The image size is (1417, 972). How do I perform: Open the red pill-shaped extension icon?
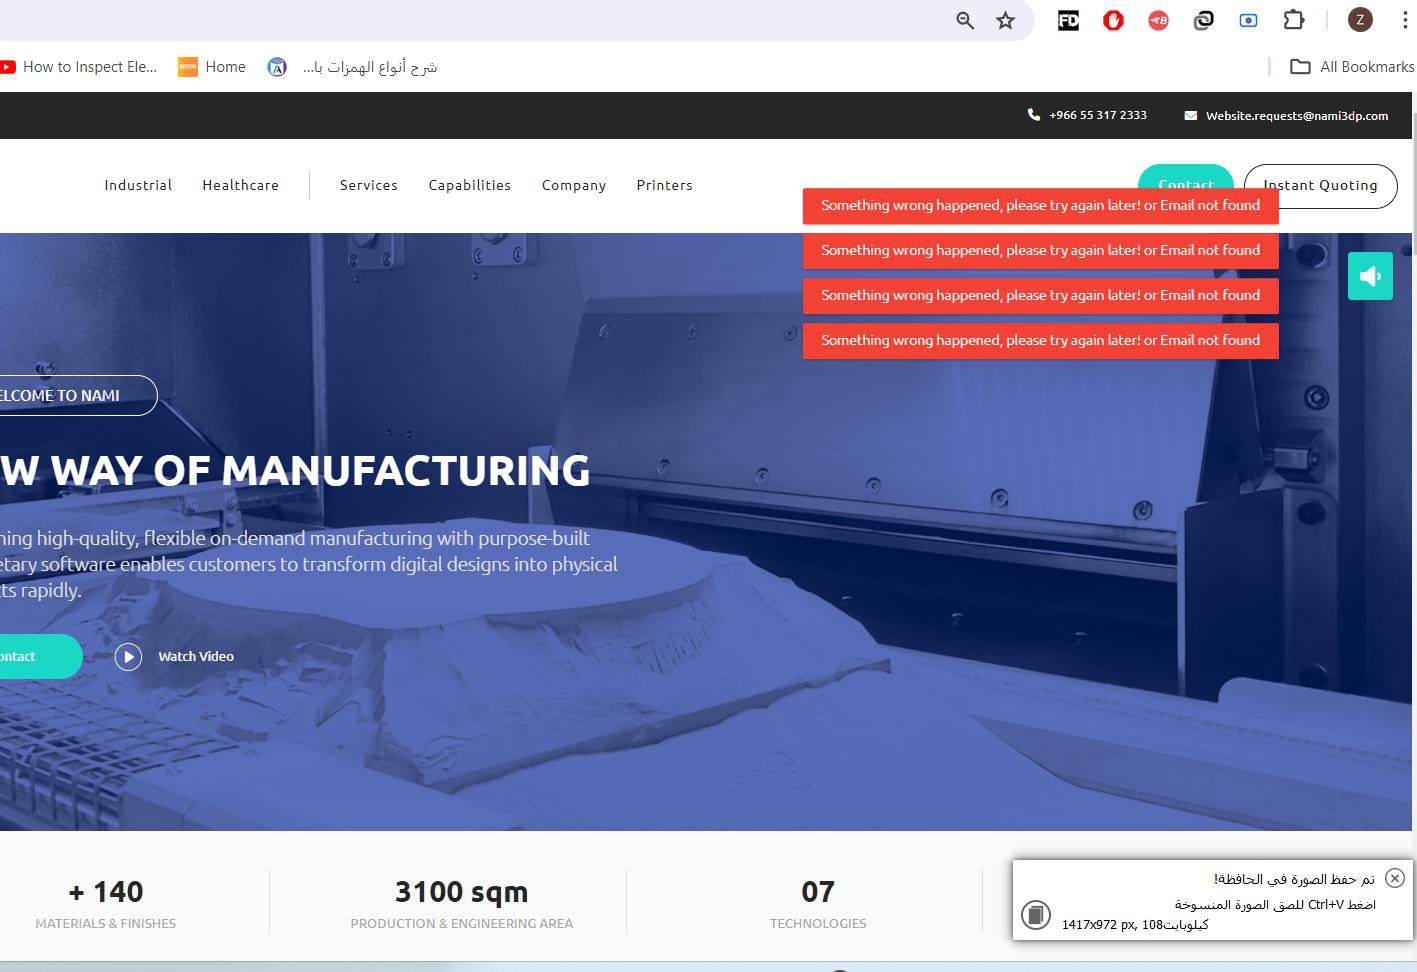pyautogui.click(x=1158, y=20)
